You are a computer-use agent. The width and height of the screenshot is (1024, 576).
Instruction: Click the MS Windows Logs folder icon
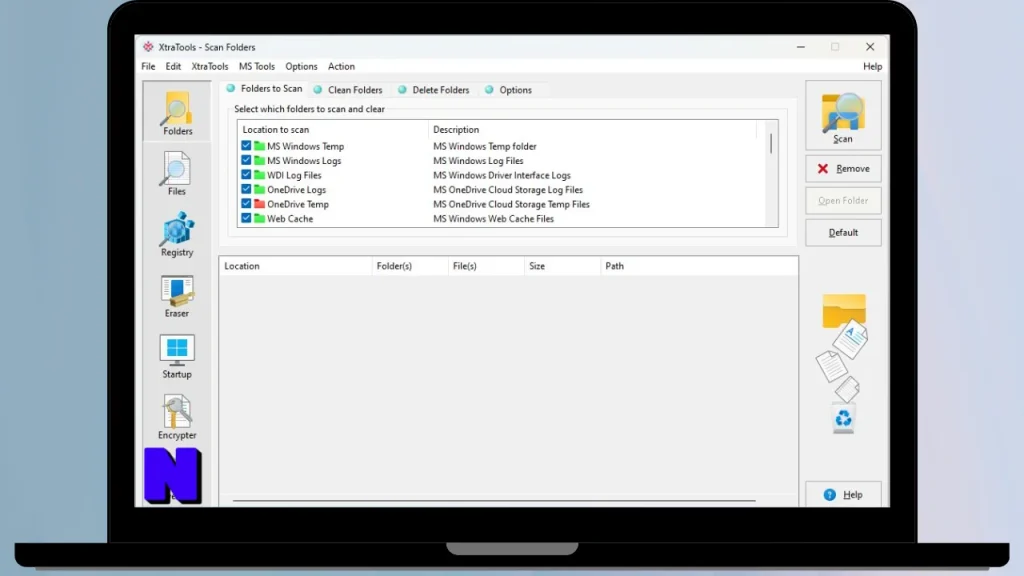point(259,161)
